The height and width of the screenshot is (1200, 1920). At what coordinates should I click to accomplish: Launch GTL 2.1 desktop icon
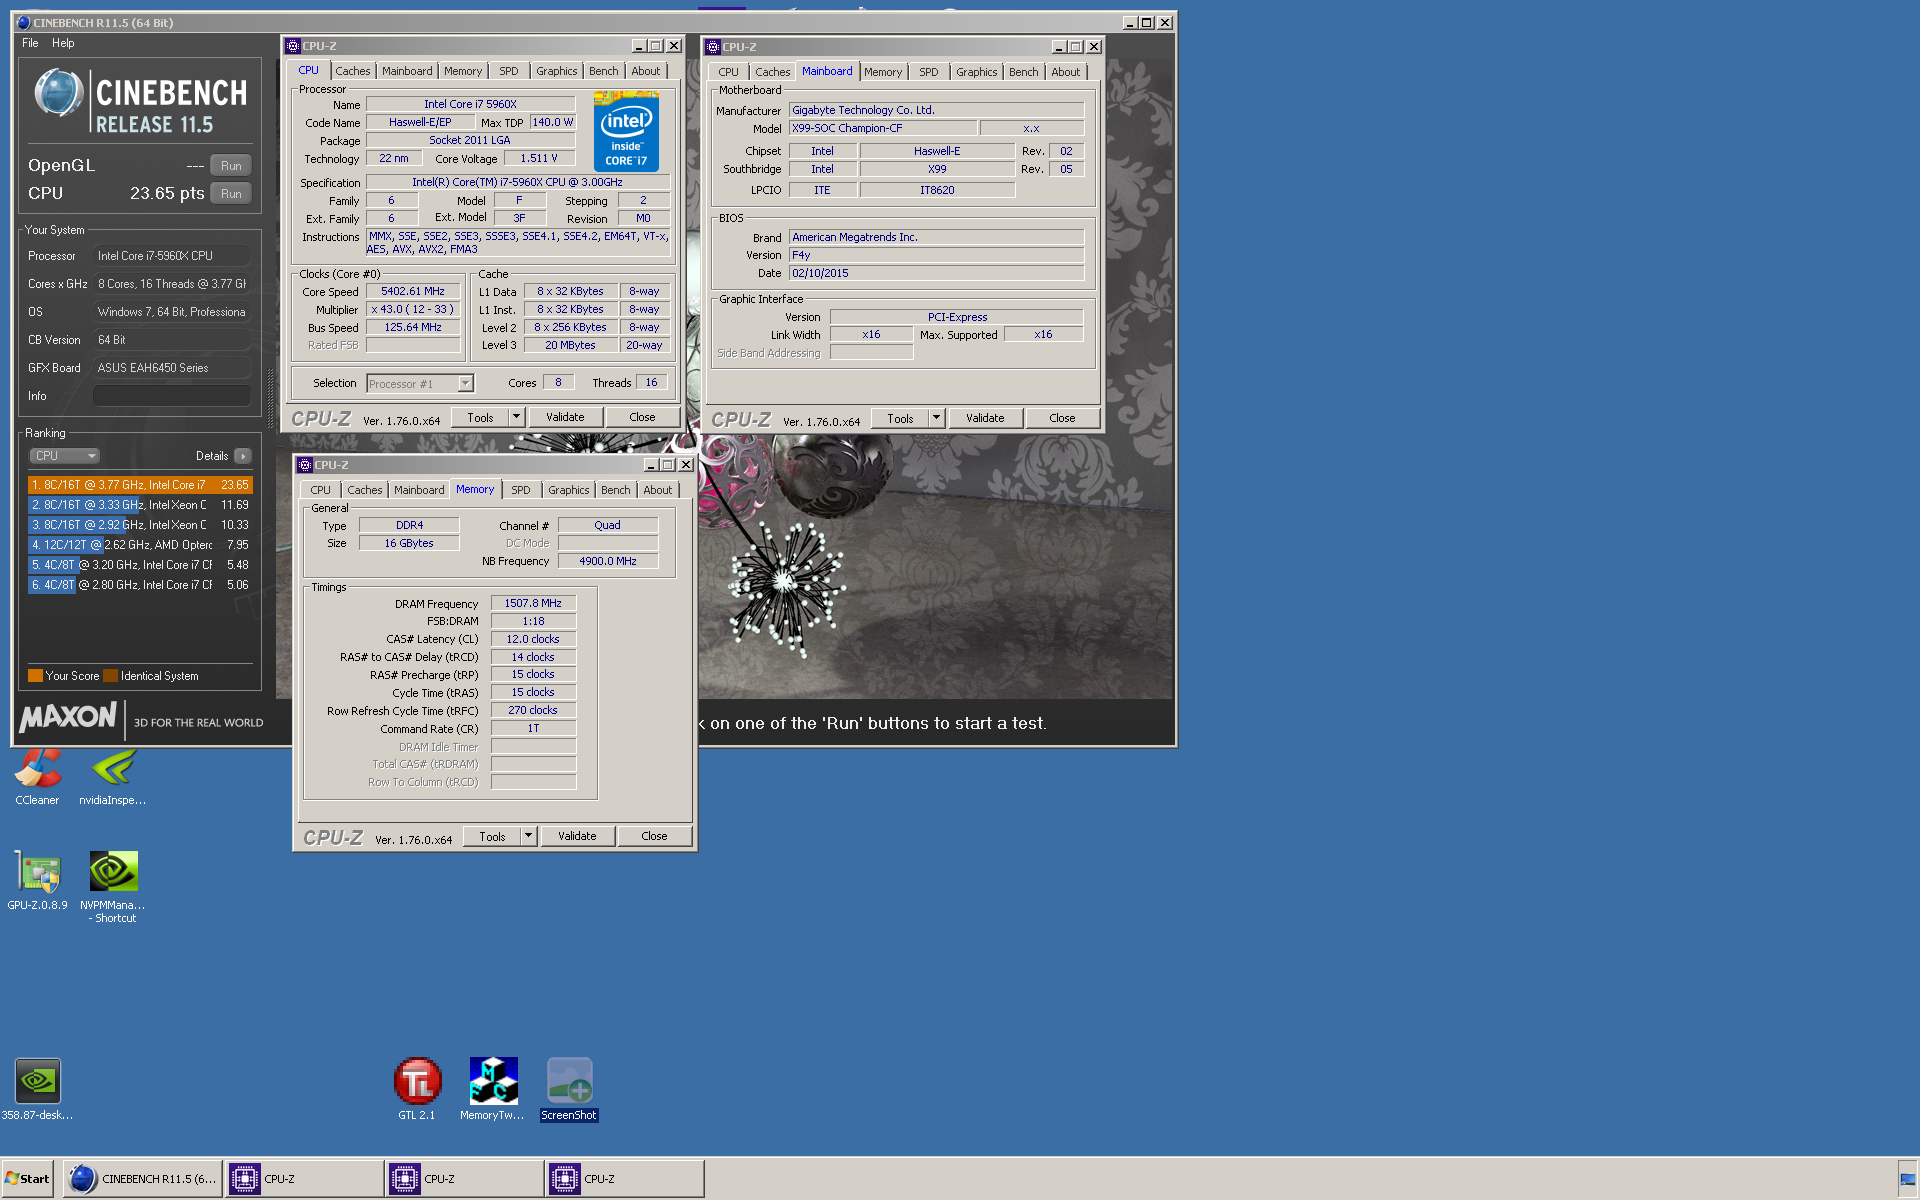(417, 1090)
